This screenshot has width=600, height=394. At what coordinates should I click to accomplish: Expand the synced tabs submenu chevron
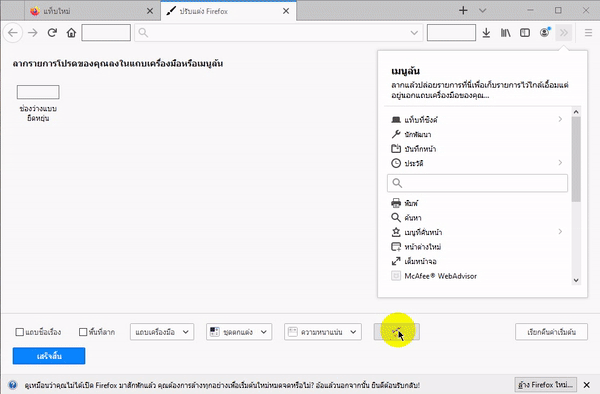coord(560,119)
